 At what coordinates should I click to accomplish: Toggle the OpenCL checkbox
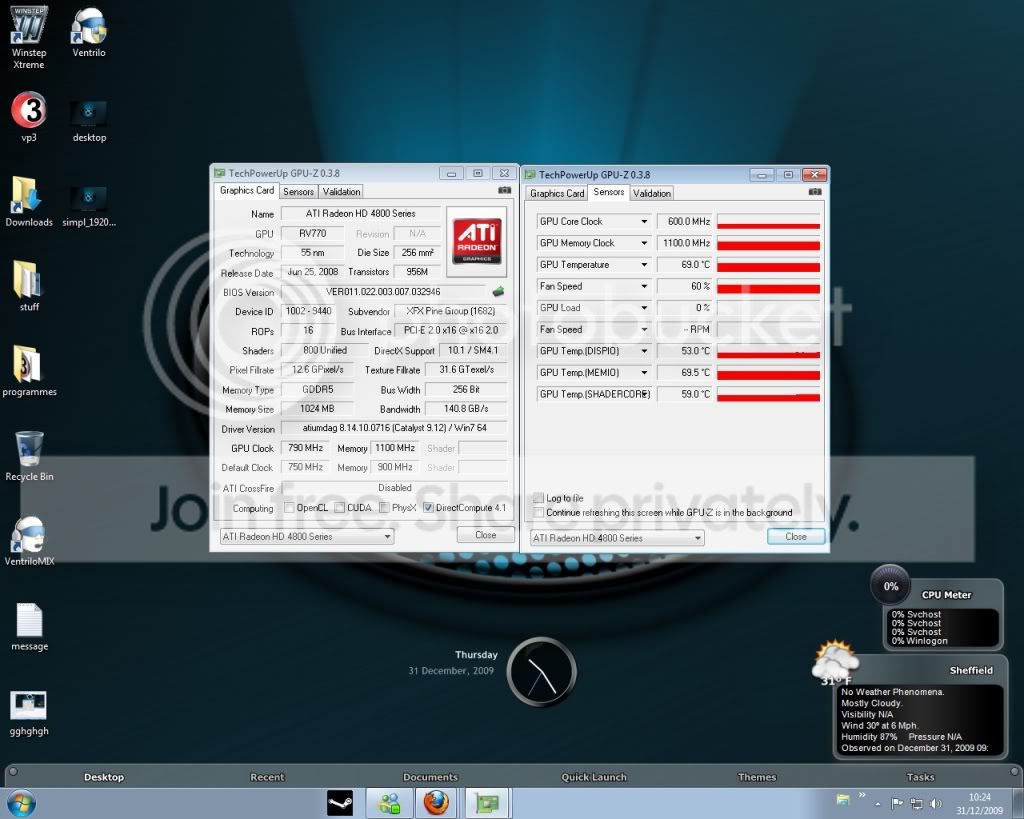pyautogui.click(x=289, y=507)
